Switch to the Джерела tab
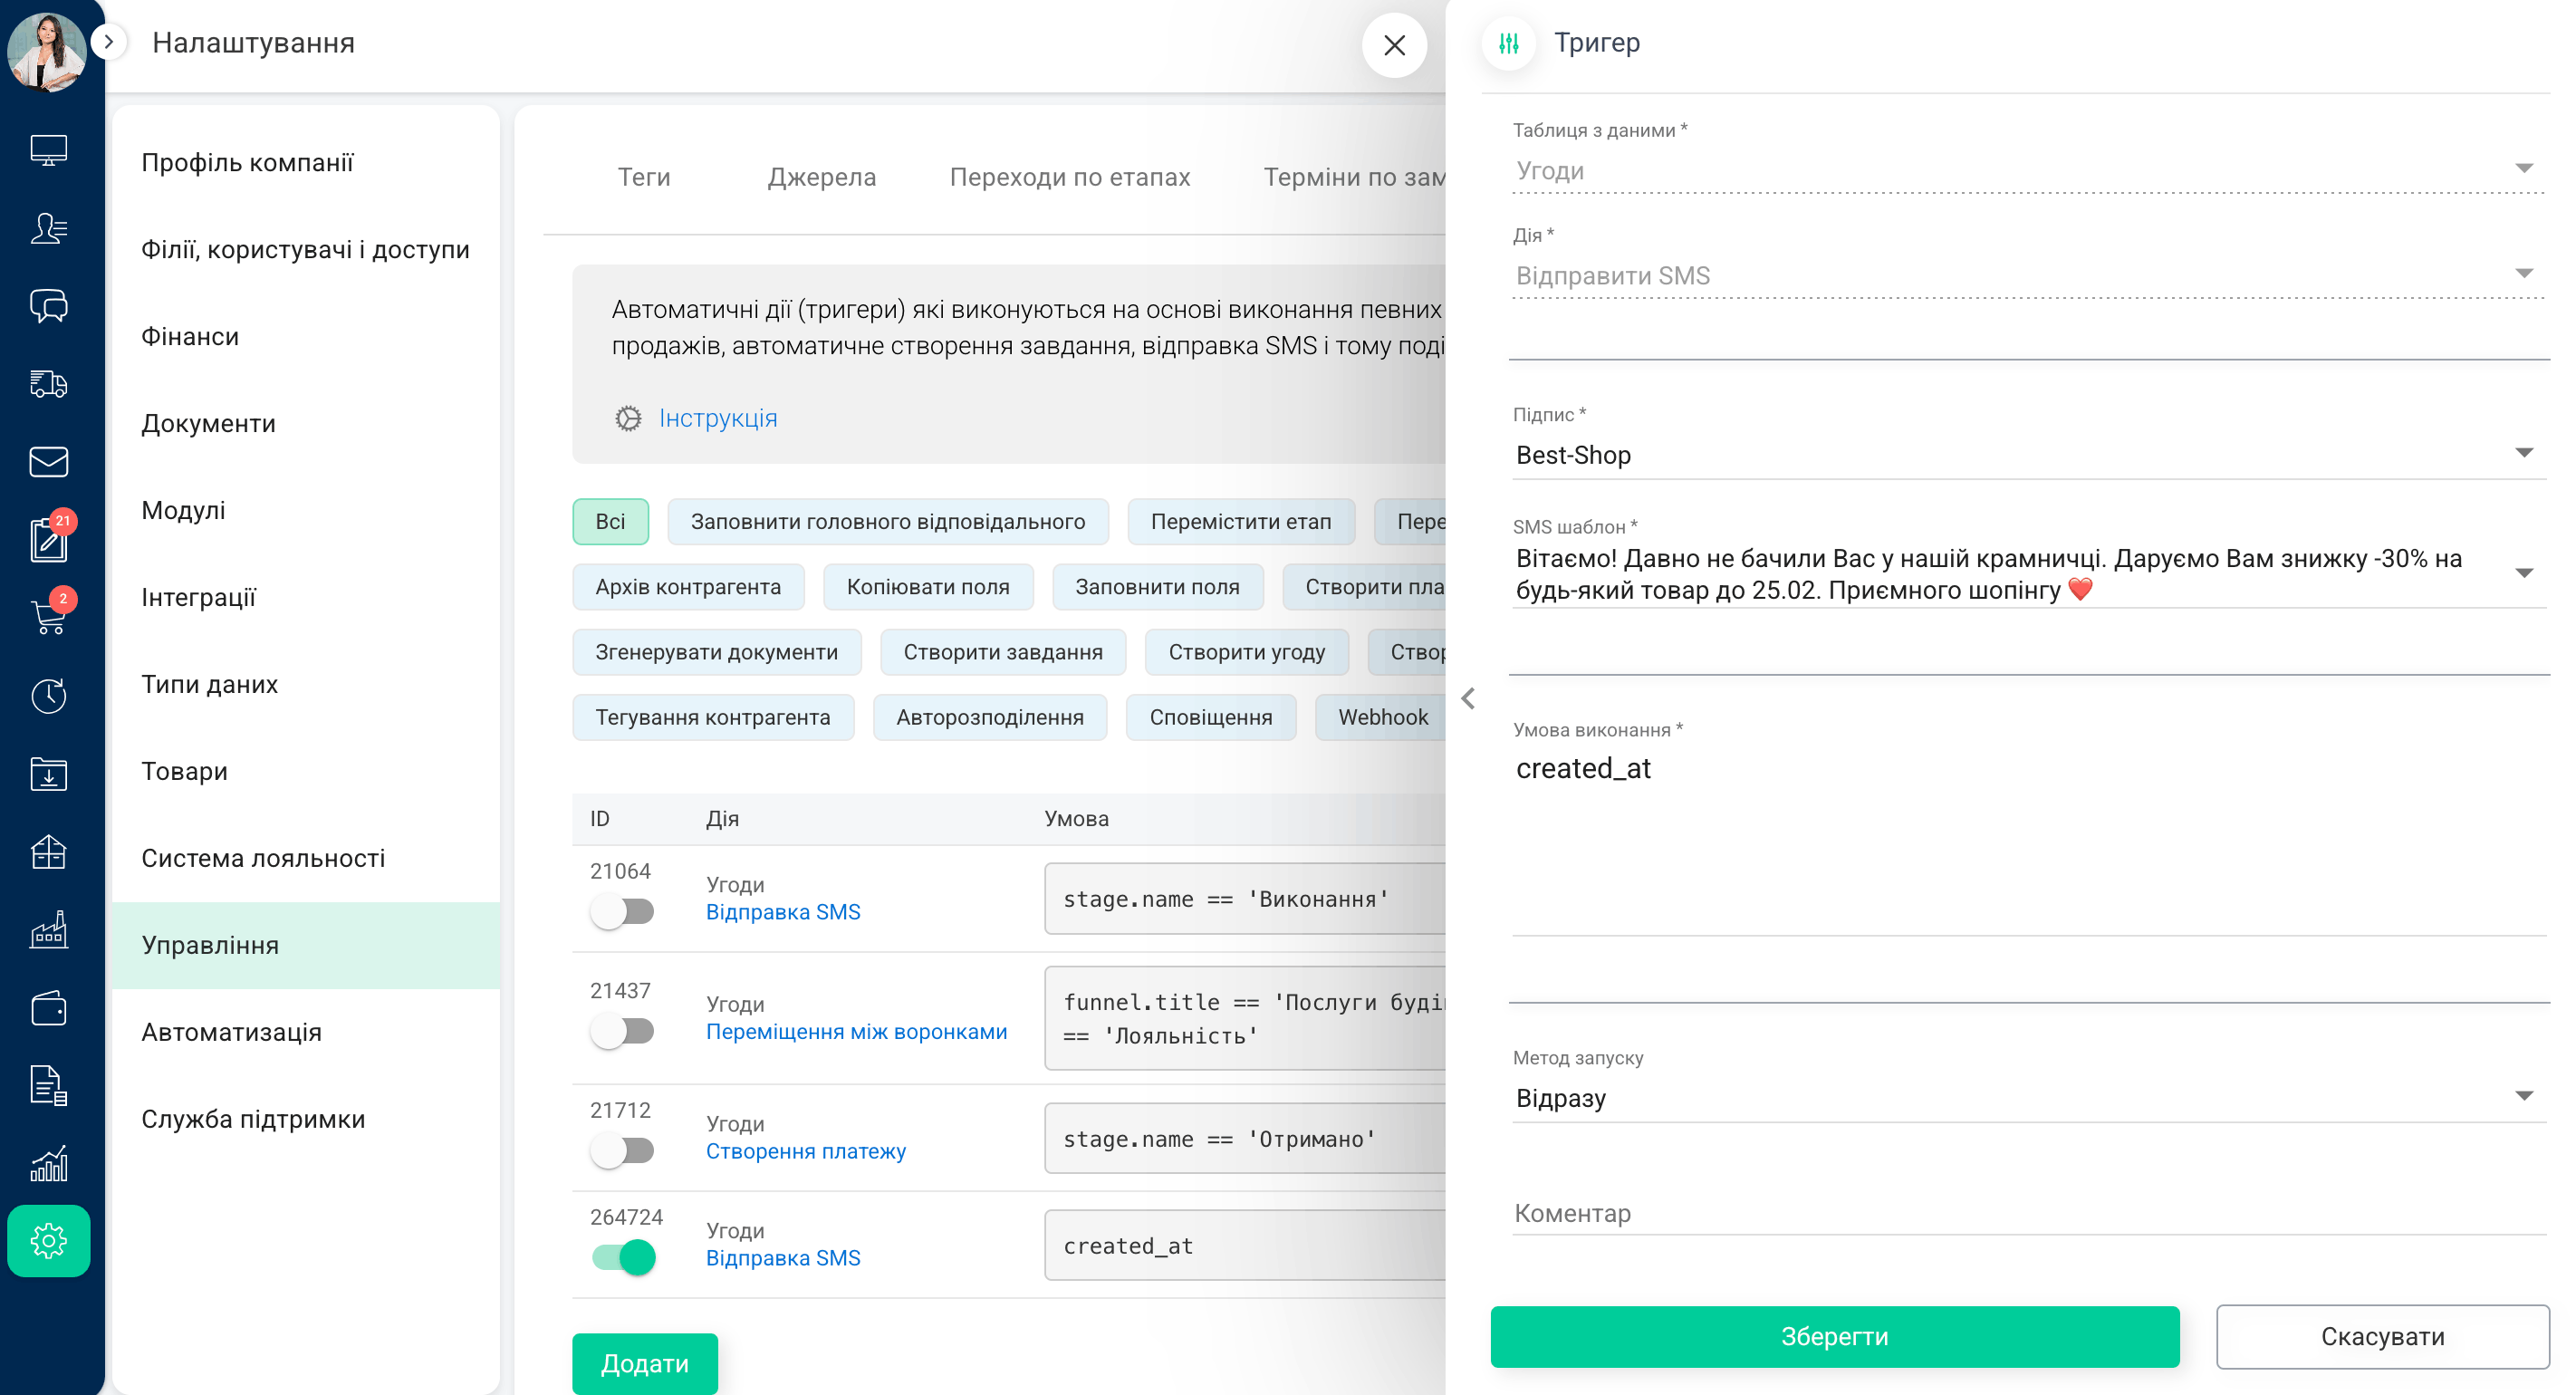 click(x=821, y=177)
